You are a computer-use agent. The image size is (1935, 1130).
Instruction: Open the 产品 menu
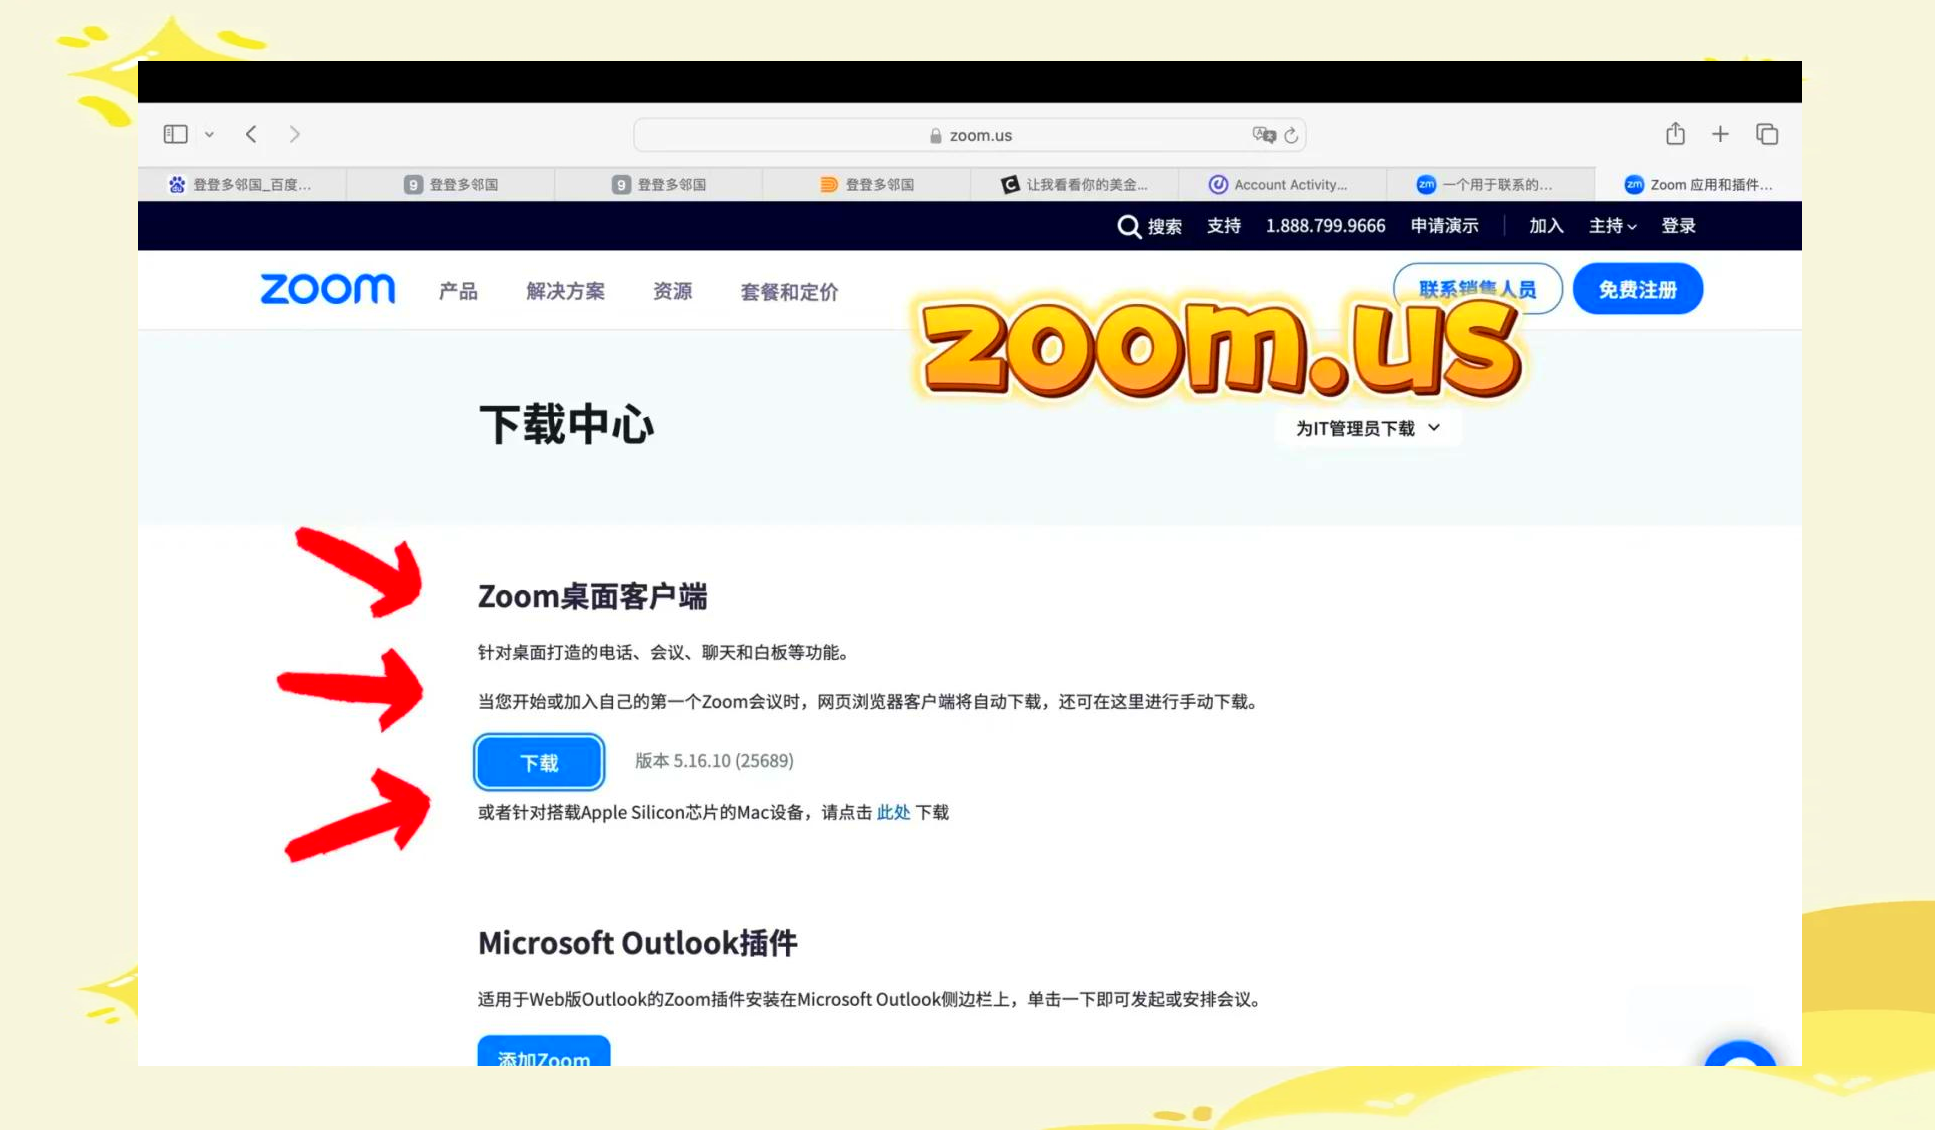pyautogui.click(x=458, y=291)
